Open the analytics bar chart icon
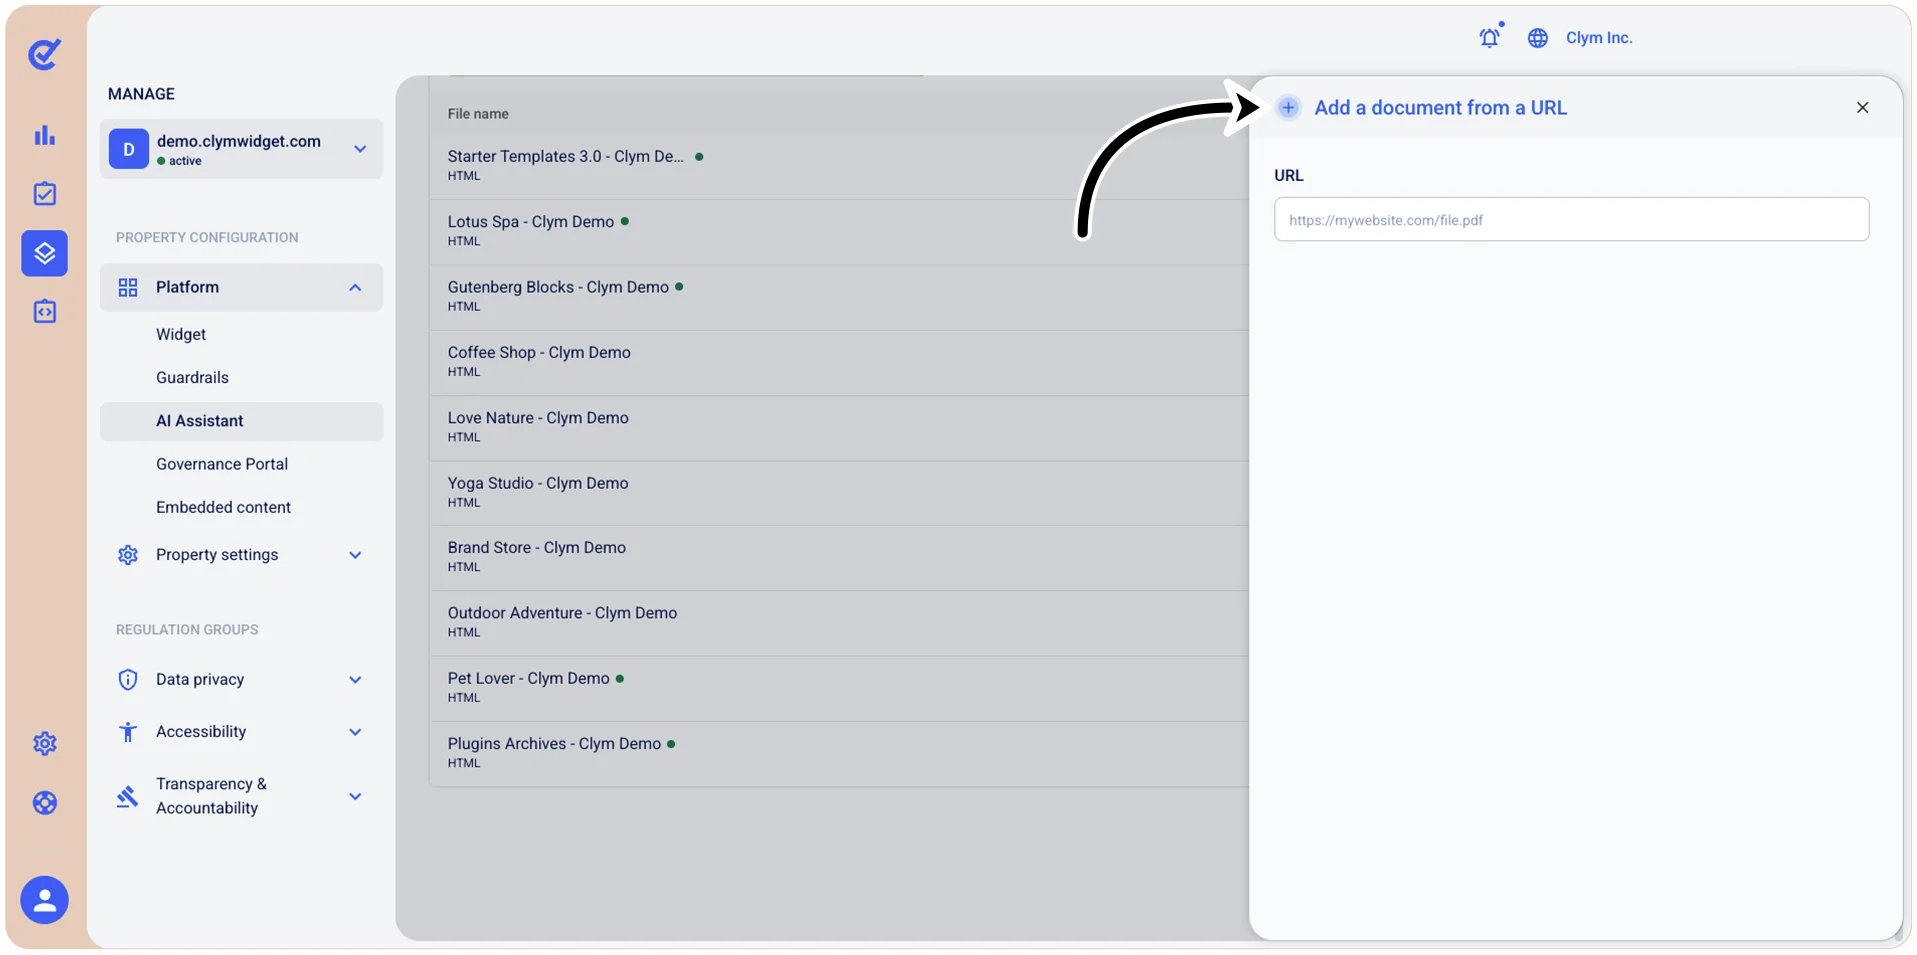 [45, 135]
